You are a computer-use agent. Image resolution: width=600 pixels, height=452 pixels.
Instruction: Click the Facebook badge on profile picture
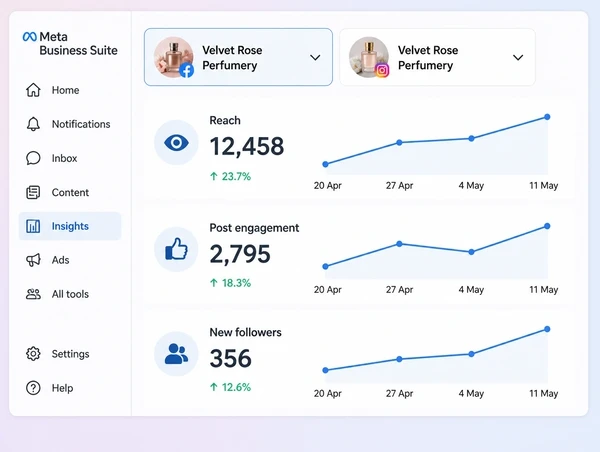(x=186, y=70)
